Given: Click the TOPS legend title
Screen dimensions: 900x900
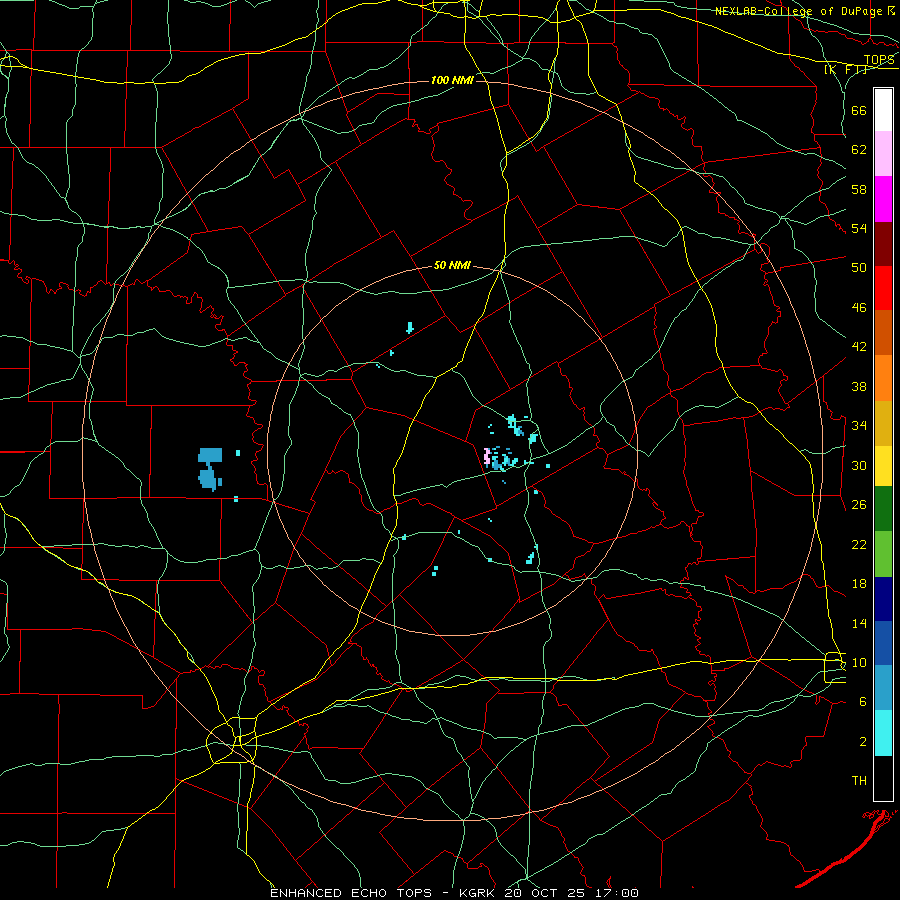Looking at the screenshot, I should 879,60.
